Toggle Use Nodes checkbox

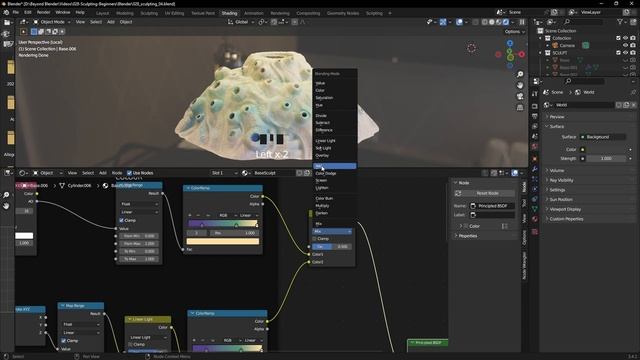(x=129, y=173)
